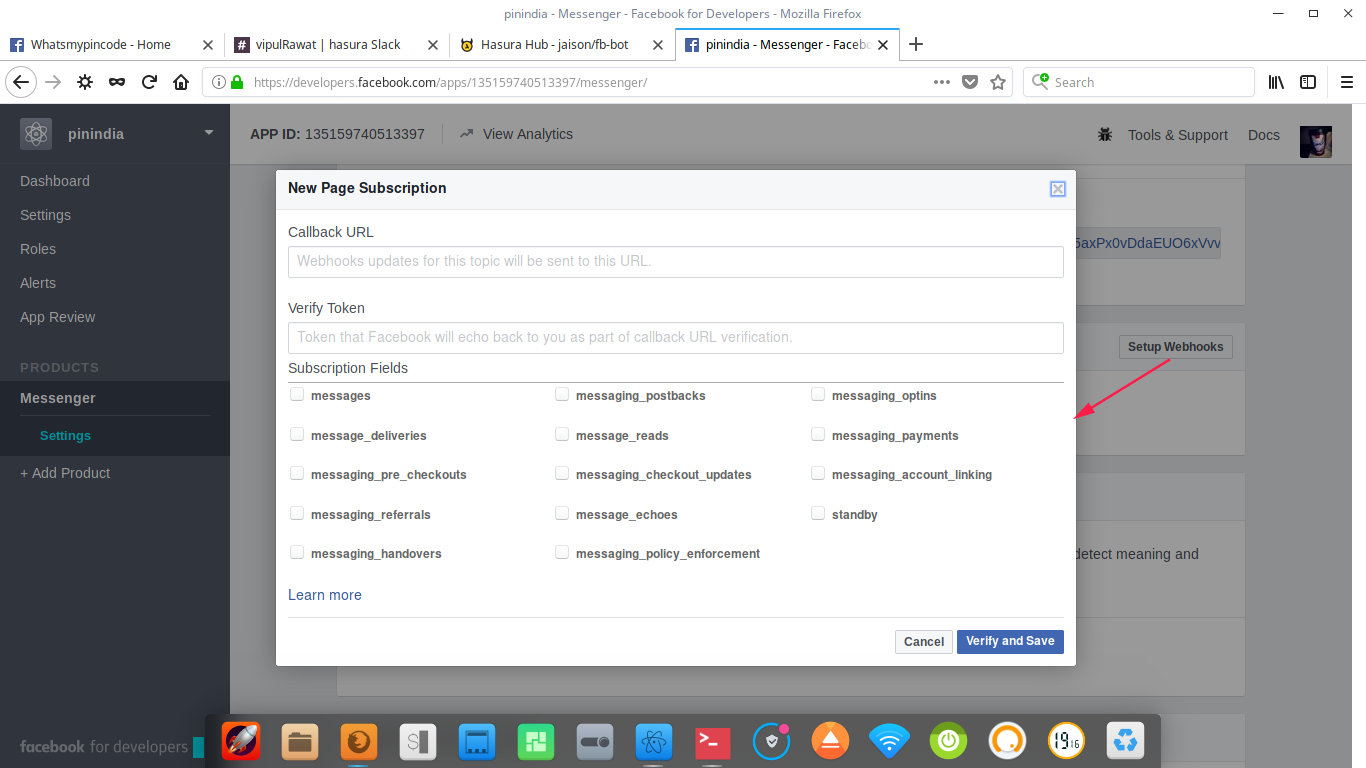The height and width of the screenshot is (768, 1366).
Task: Click the gear icon in Firefox toolbar
Action: click(x=85, y=82)
